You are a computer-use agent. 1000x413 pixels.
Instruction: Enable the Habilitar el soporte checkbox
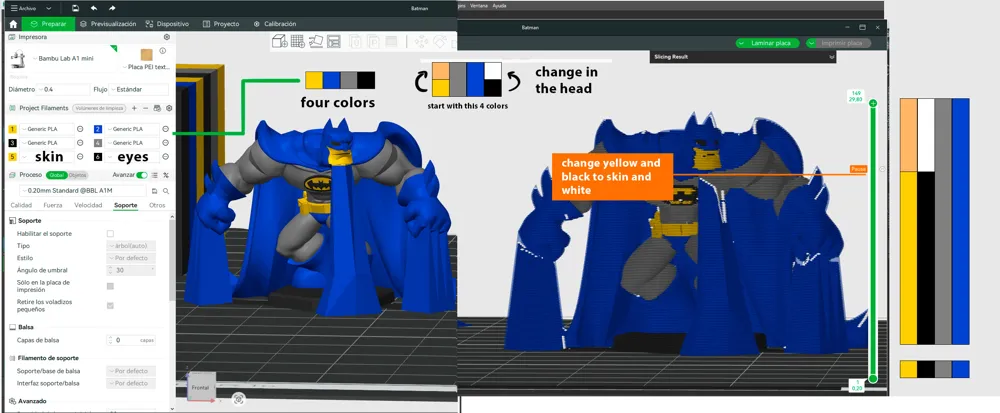(110, 234)
